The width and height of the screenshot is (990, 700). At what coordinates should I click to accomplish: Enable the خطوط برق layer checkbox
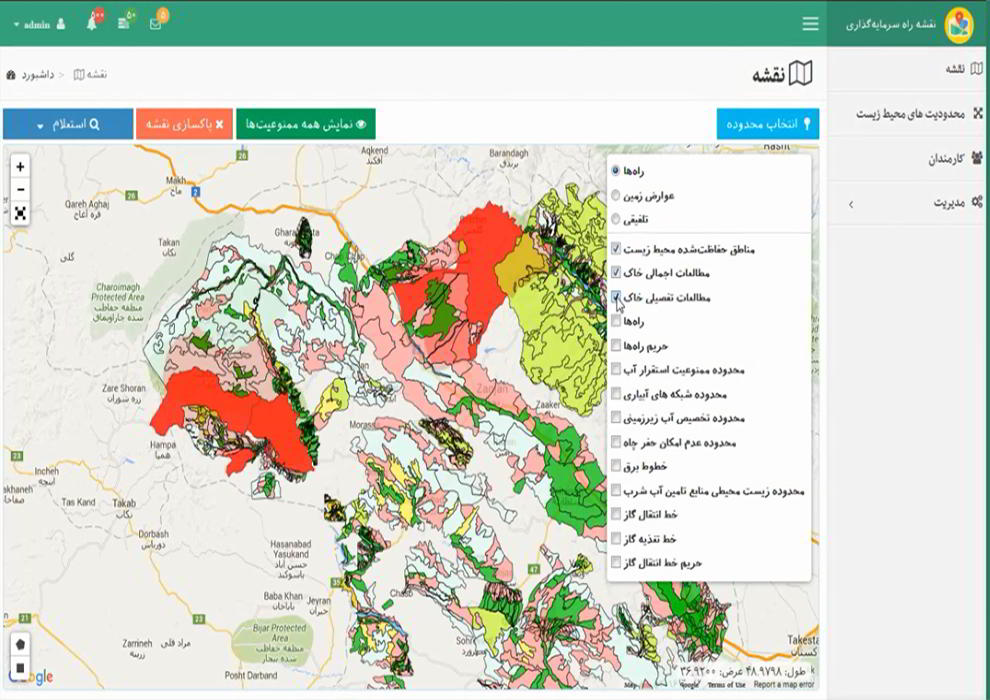[616, 466]
